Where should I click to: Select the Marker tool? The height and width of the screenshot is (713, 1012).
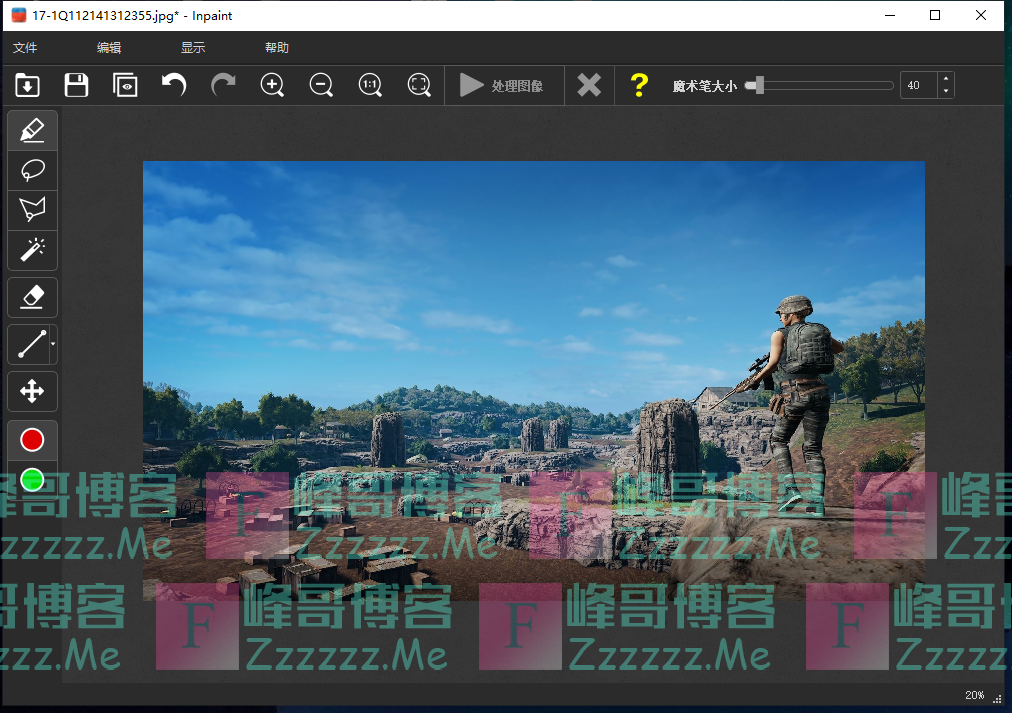[x=32, y=130]
